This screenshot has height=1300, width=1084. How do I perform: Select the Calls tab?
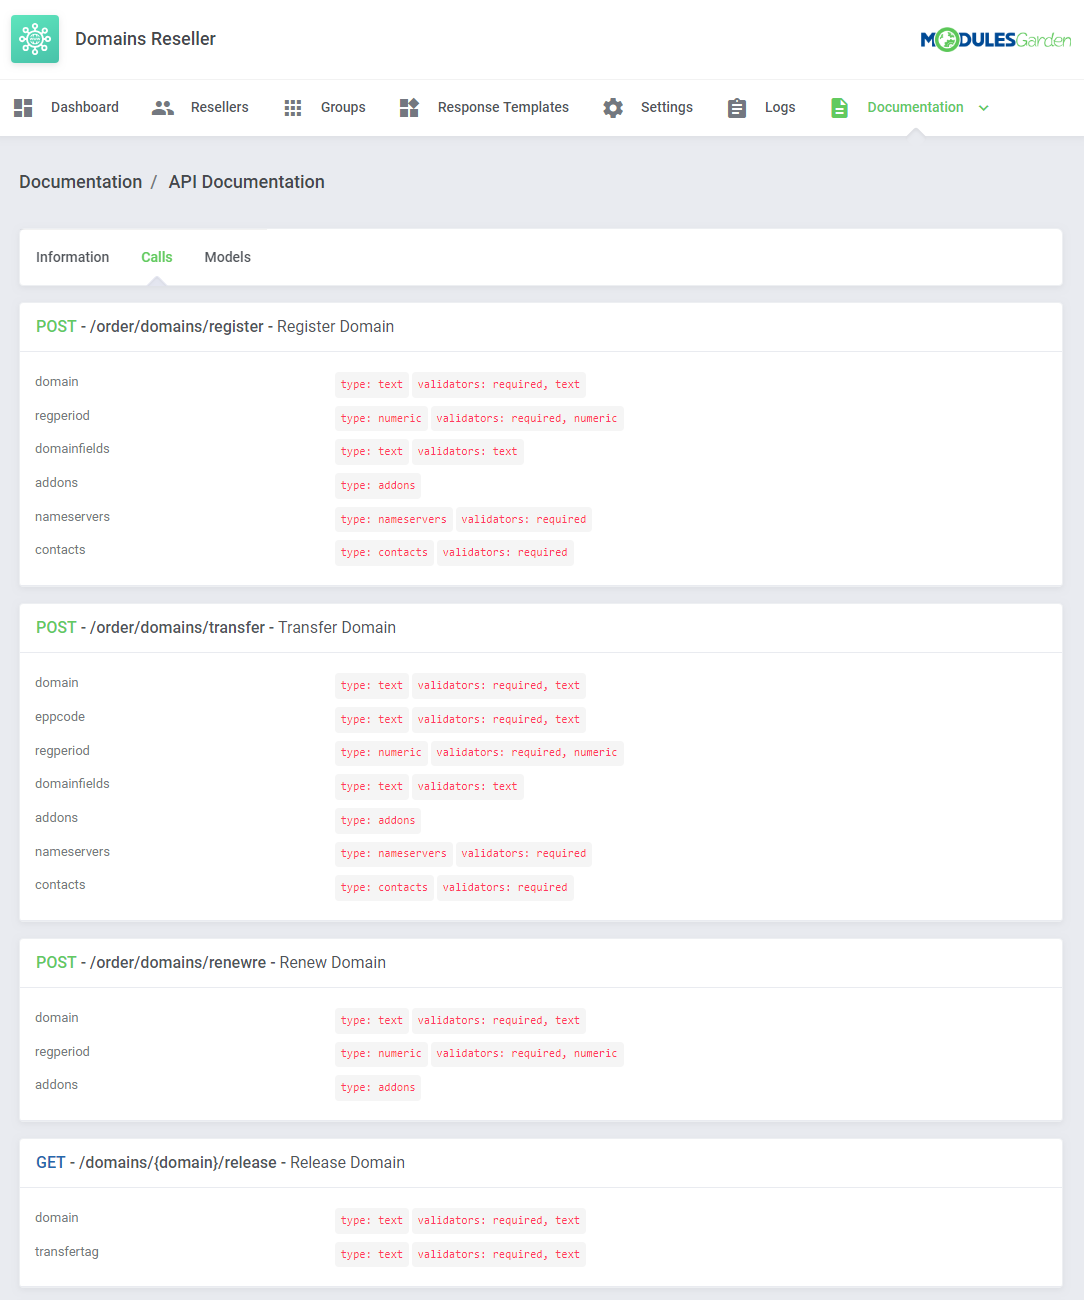[x=157, y=257]
